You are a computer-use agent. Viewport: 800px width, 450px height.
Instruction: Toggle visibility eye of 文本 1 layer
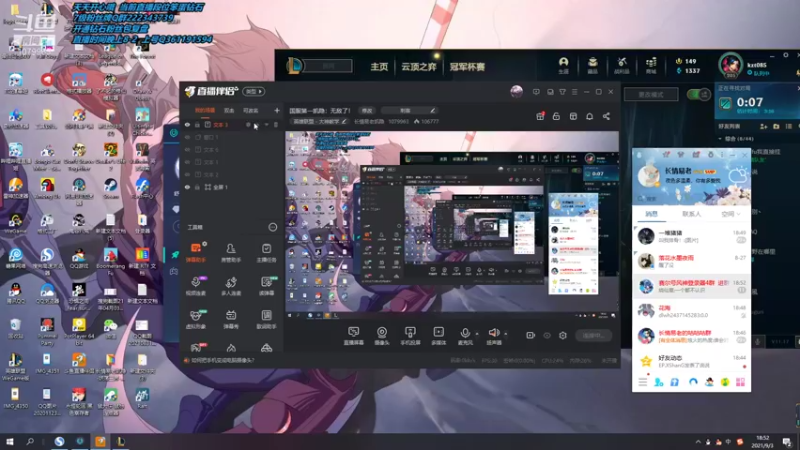pos(187,162)
